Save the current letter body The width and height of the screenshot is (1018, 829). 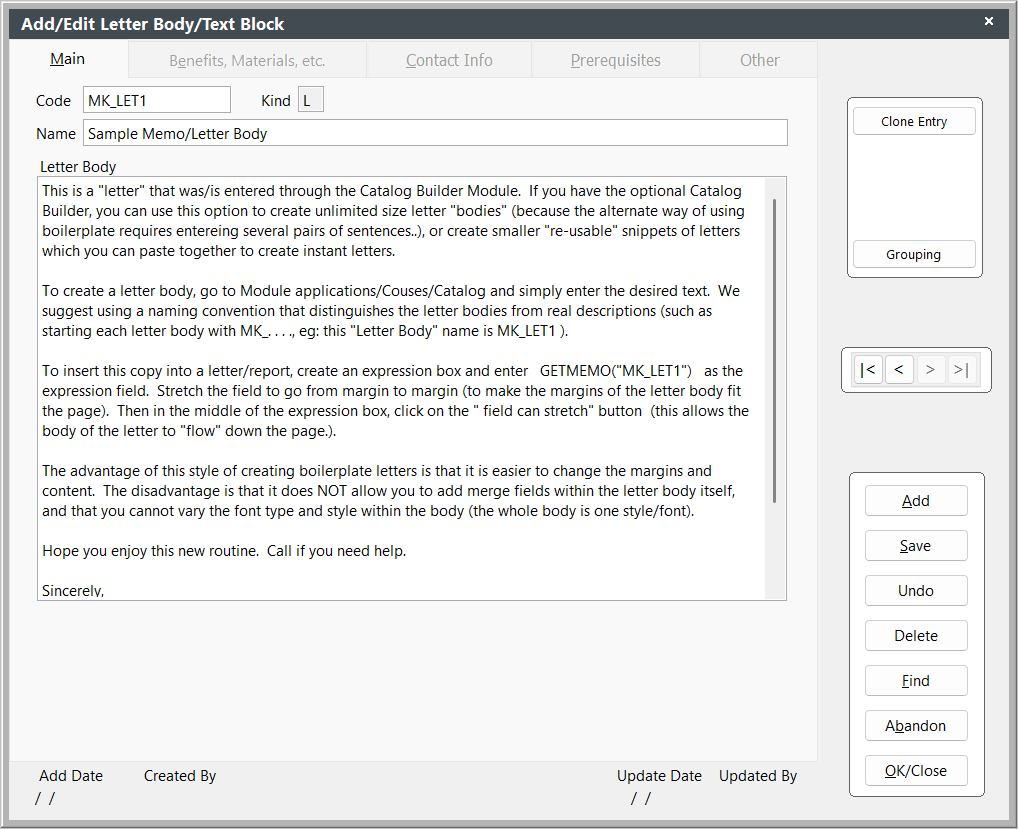916,546
